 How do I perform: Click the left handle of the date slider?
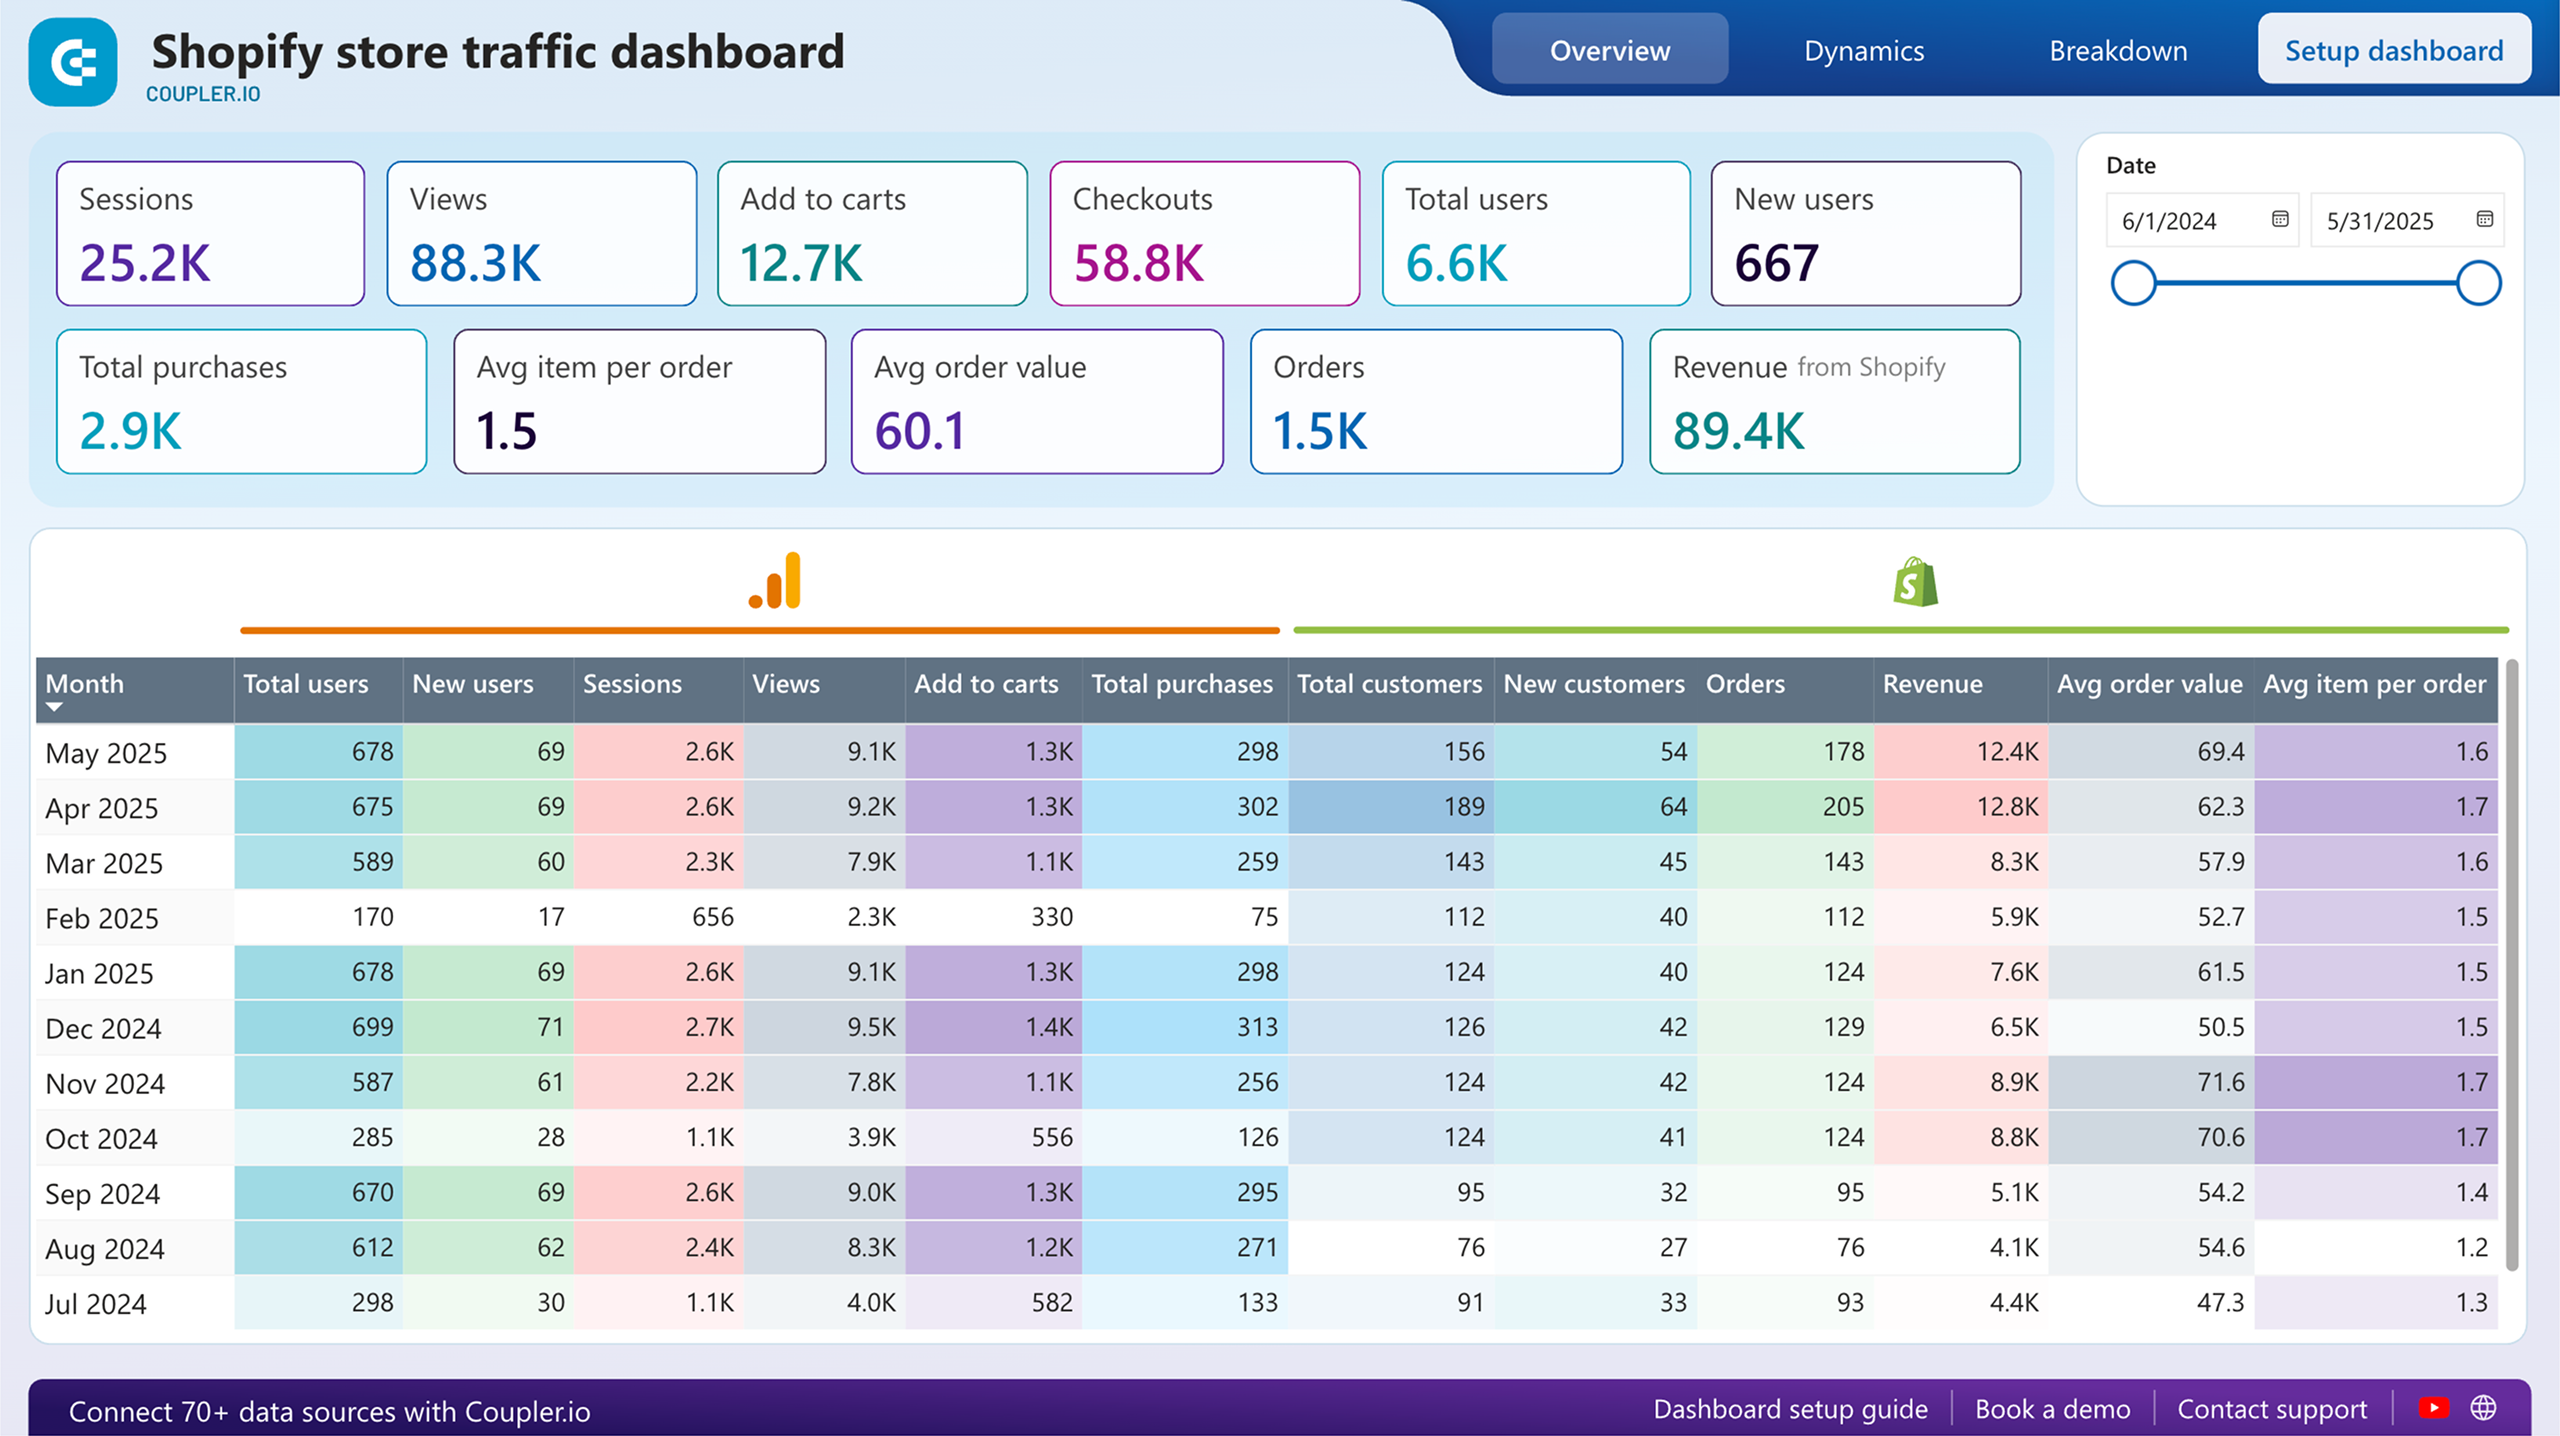pos(2133,282)
